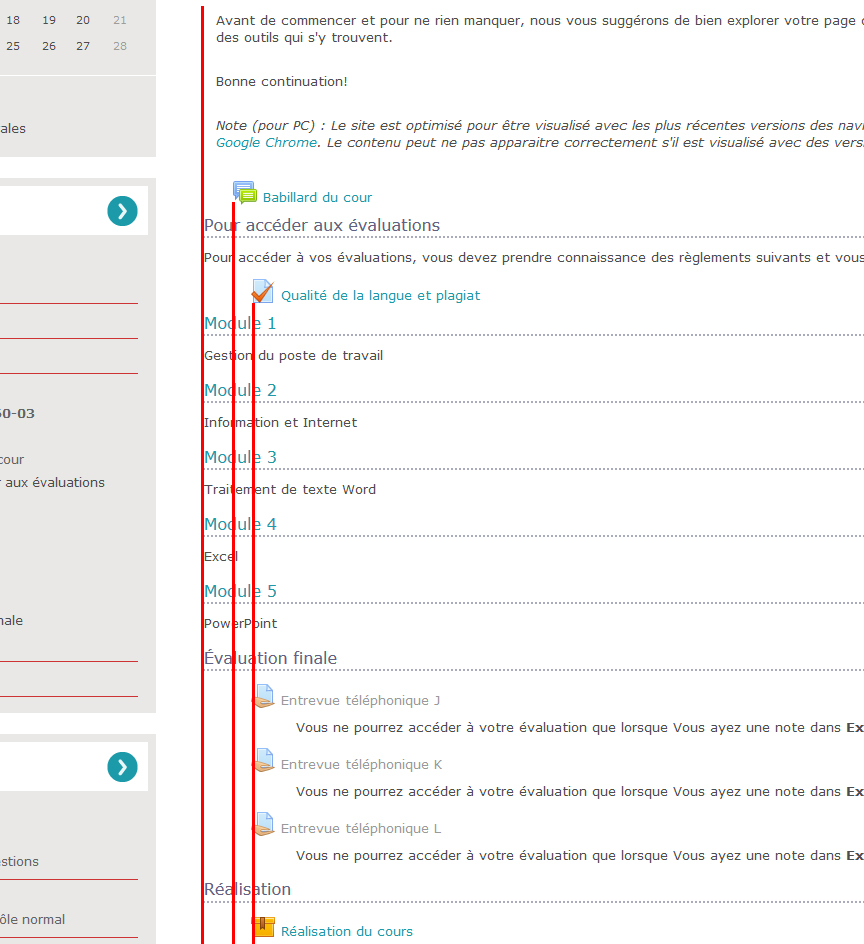Click the forum icon beside Babillard du cour

click(245, 193)
